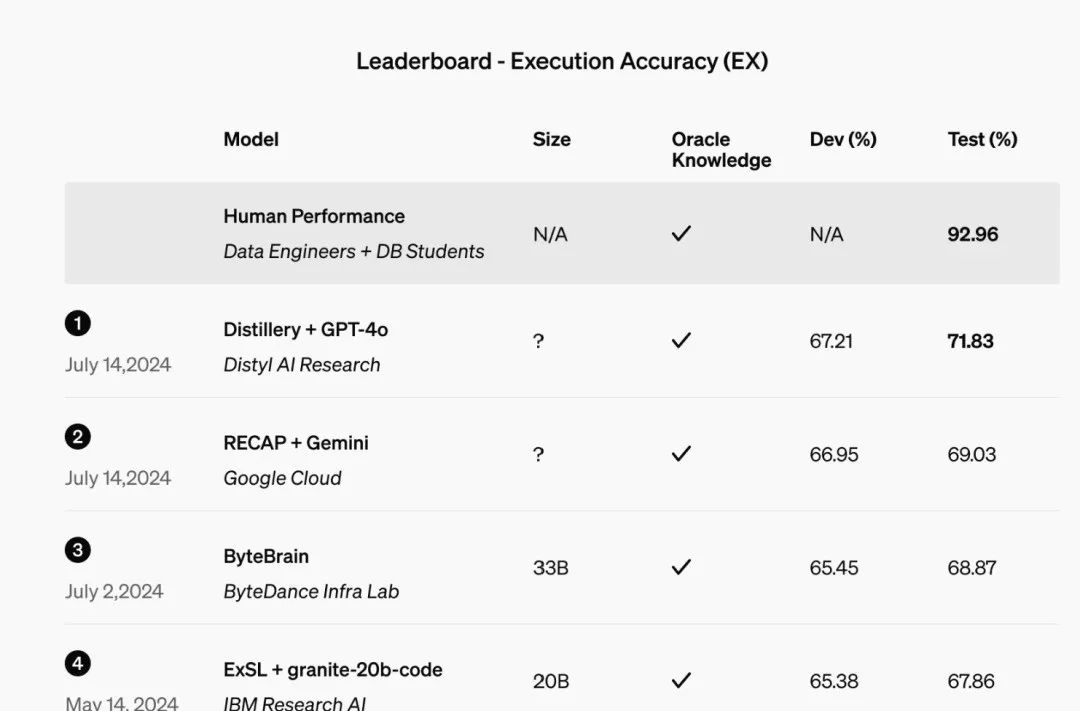Click the rank 2 badge icon
1080x711 pixels.
click(x=78, y=437)
